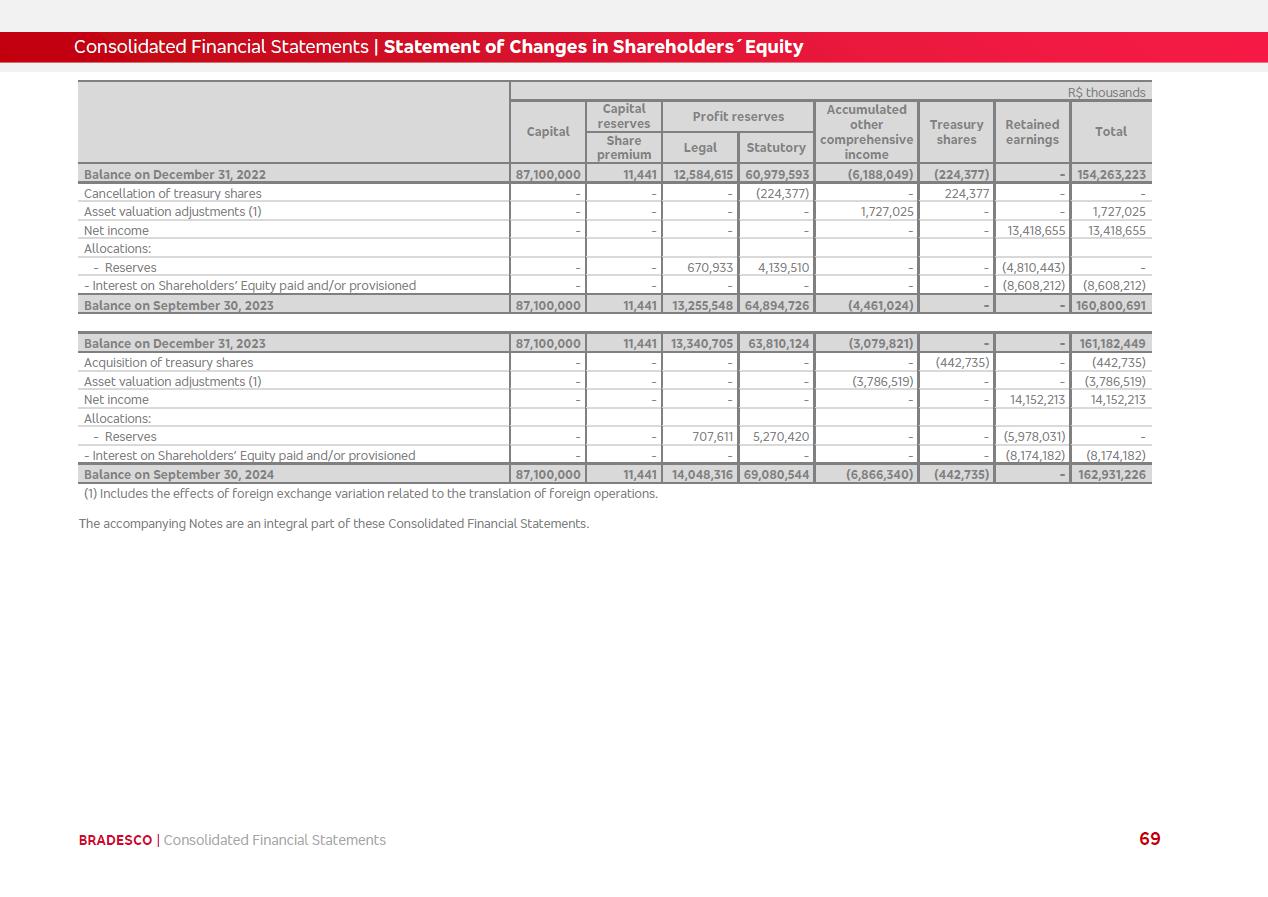Click the 'Share premium' column subheader
Viewport: 1268px width, 897px height.
coord(624,147)
